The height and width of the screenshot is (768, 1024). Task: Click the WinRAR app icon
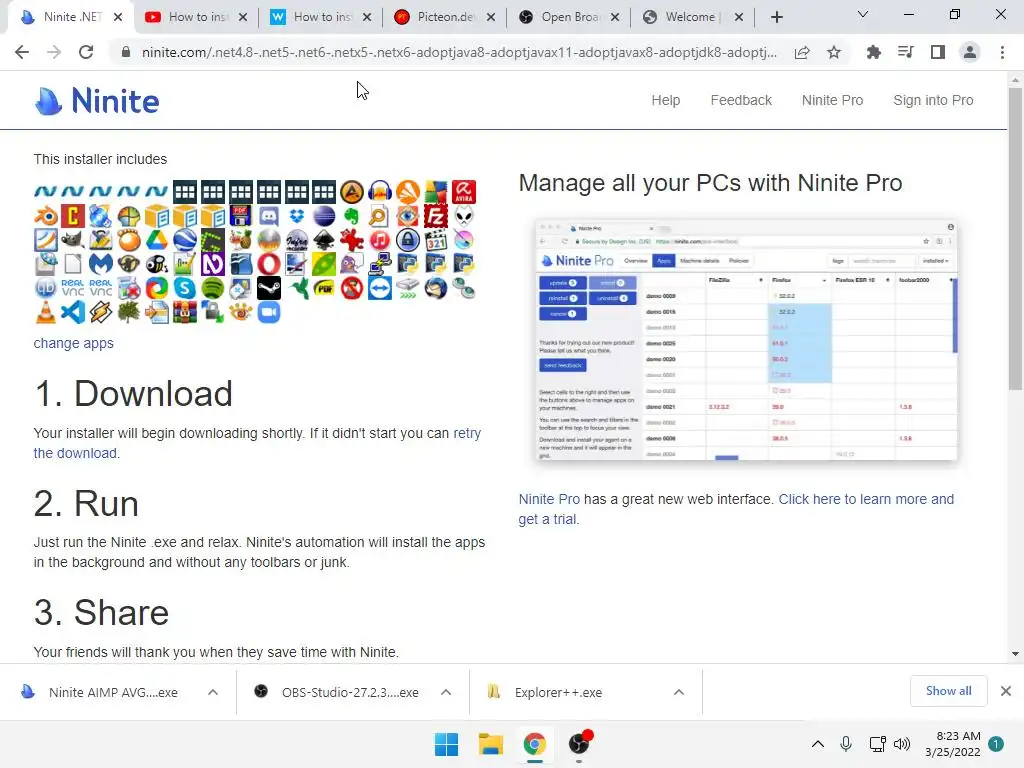[185, 312]
